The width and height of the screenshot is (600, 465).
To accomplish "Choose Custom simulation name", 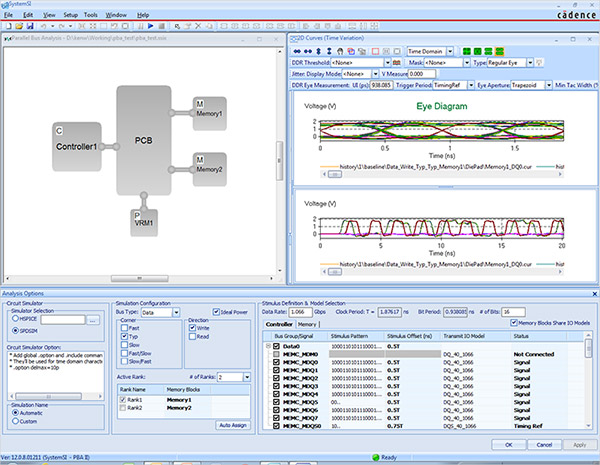I will 15,421.
